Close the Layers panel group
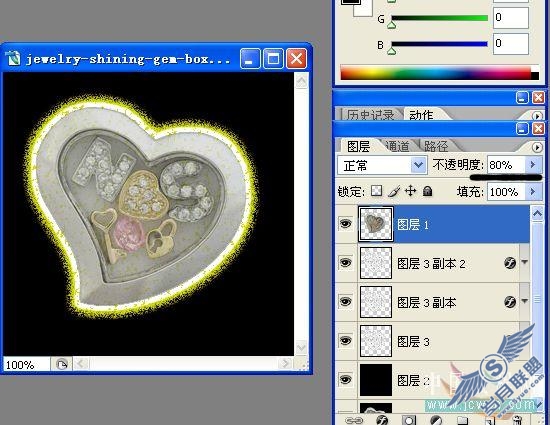Viewport: 550px width, 425px height. pyautogui.click(x=538, y=128)
